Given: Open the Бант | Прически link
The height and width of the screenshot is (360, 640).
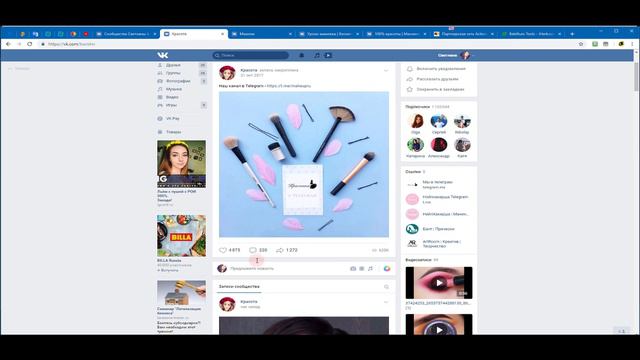Looking at the screenshot, I should point(439,229).
